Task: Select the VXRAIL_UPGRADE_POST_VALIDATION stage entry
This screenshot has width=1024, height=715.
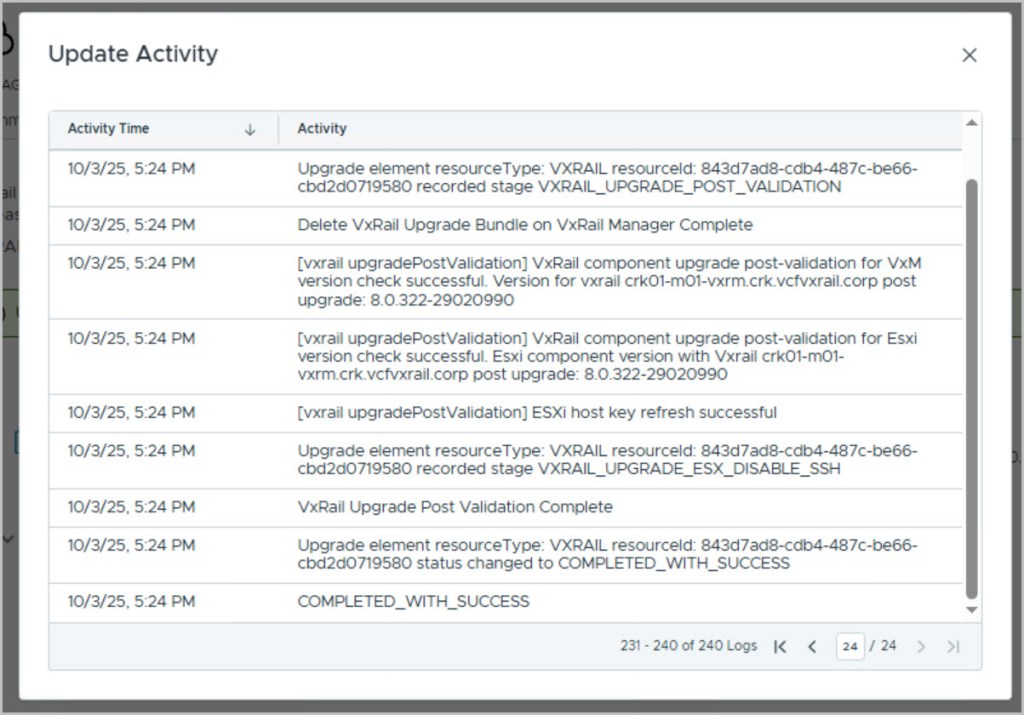Action: point(505,178)
